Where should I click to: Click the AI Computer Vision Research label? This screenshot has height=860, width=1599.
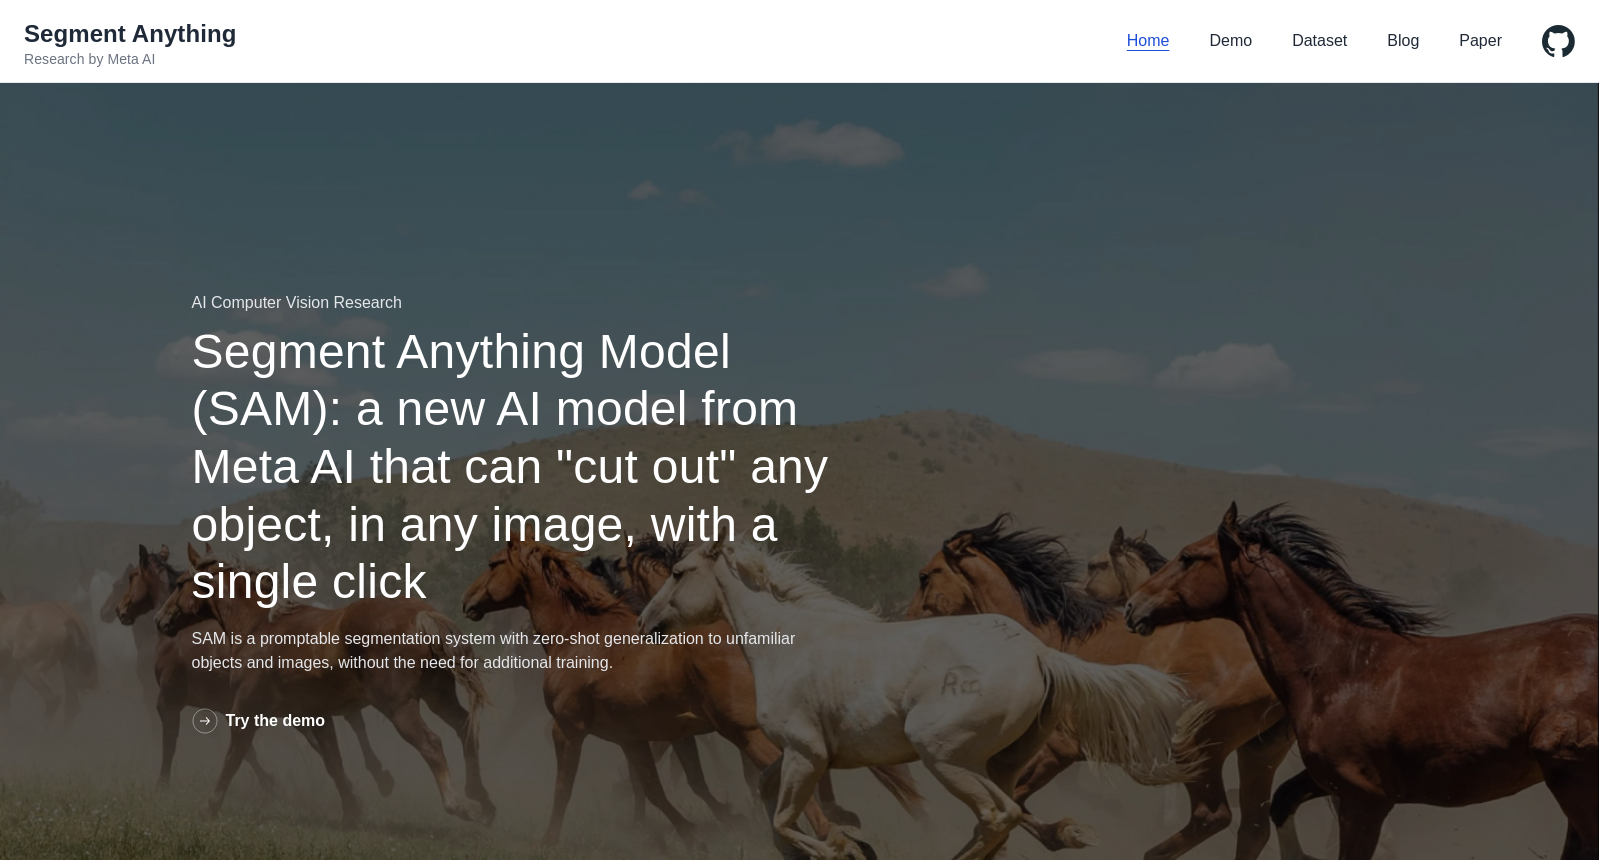click(x=296, y=302)
